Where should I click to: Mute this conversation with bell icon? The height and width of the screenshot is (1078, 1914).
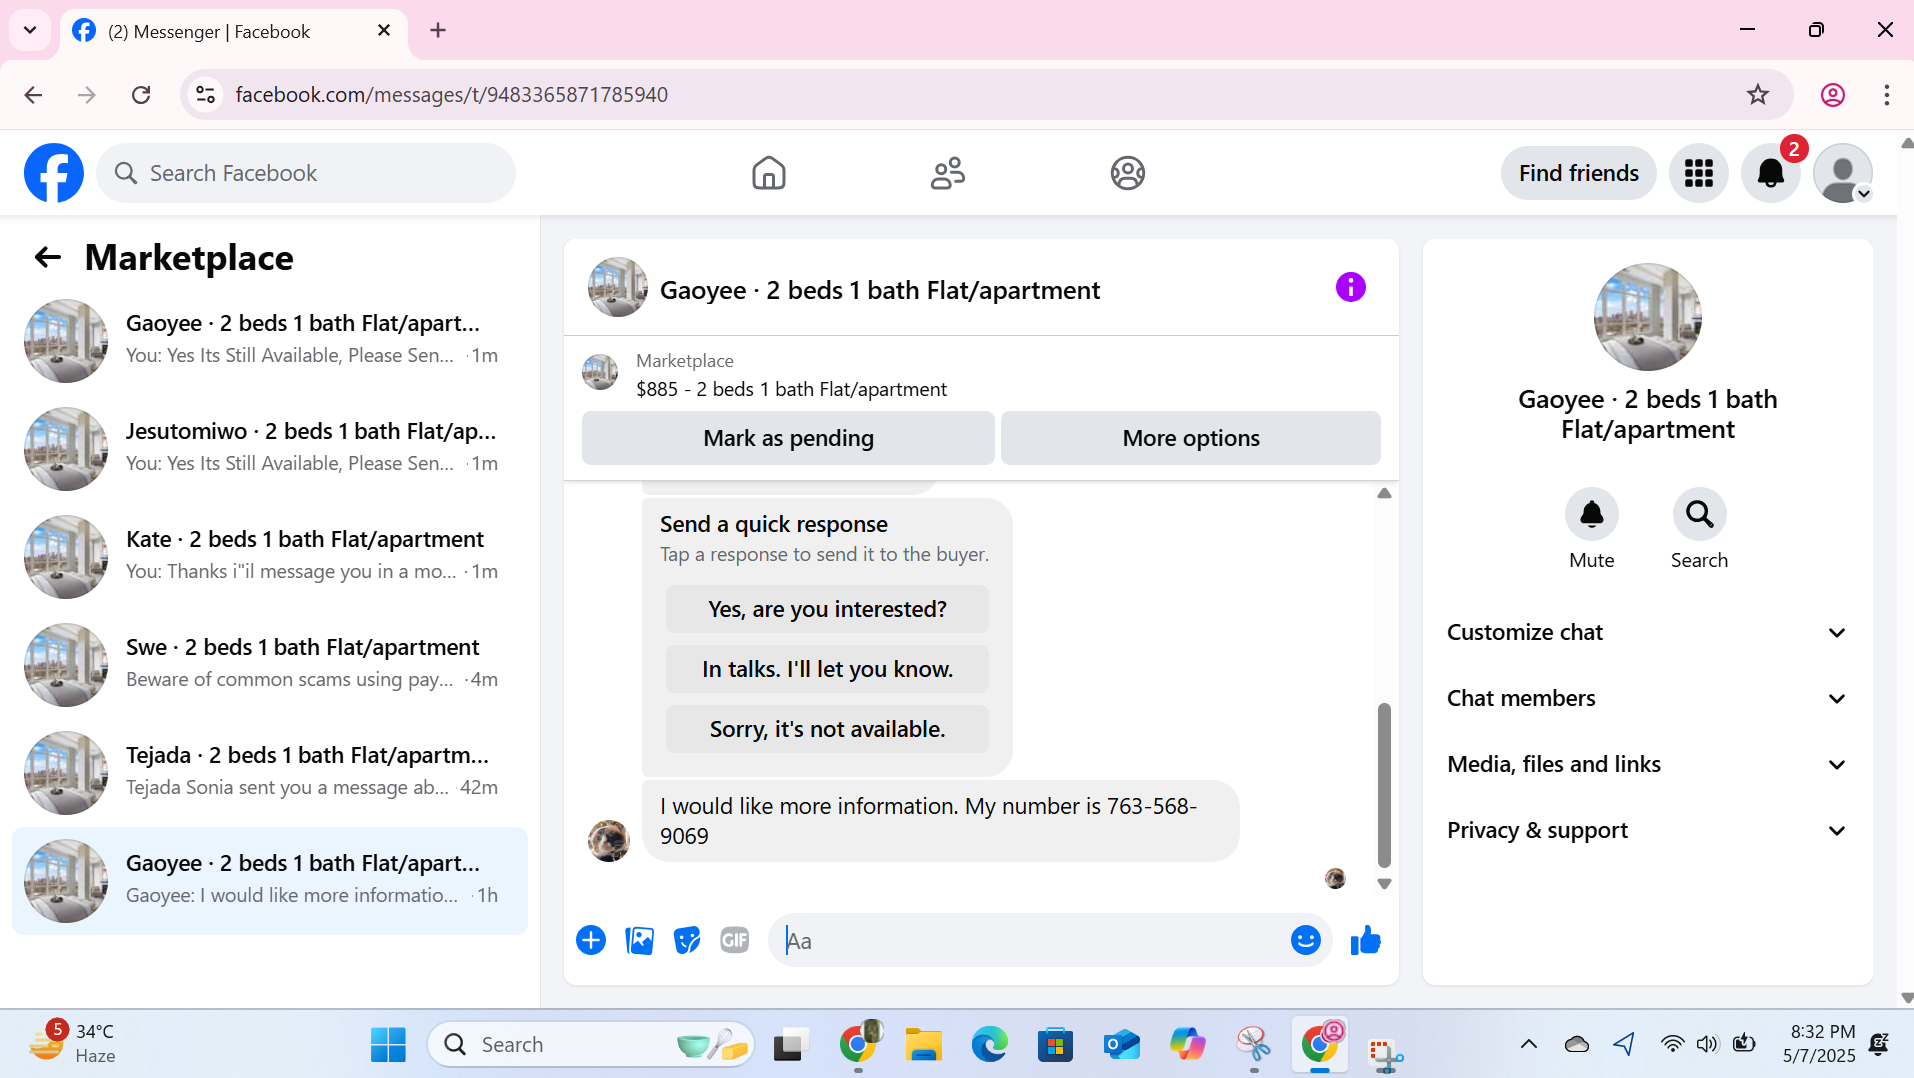point(1591,514)
